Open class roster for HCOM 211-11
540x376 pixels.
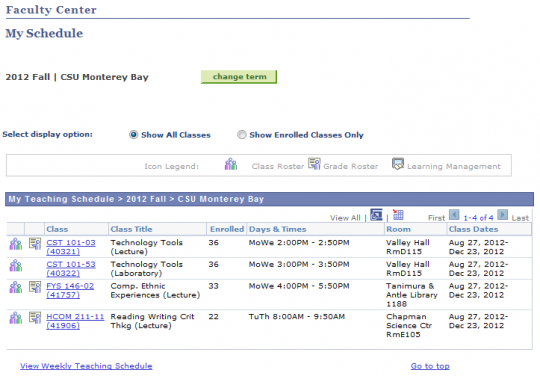(x=15, y=318)
